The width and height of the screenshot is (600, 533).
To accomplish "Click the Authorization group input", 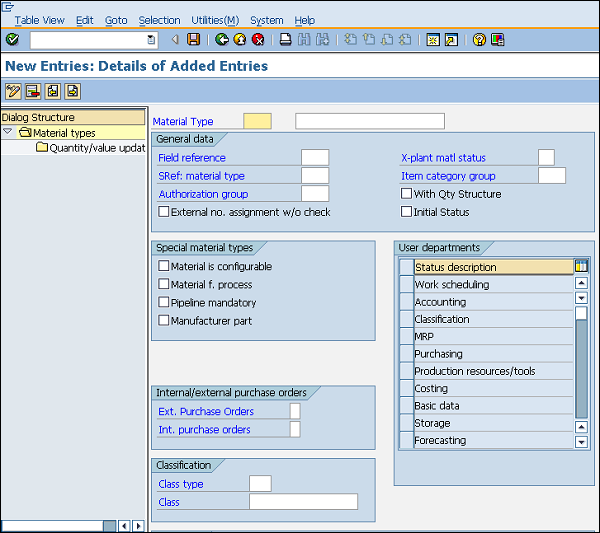I will 315,194.
